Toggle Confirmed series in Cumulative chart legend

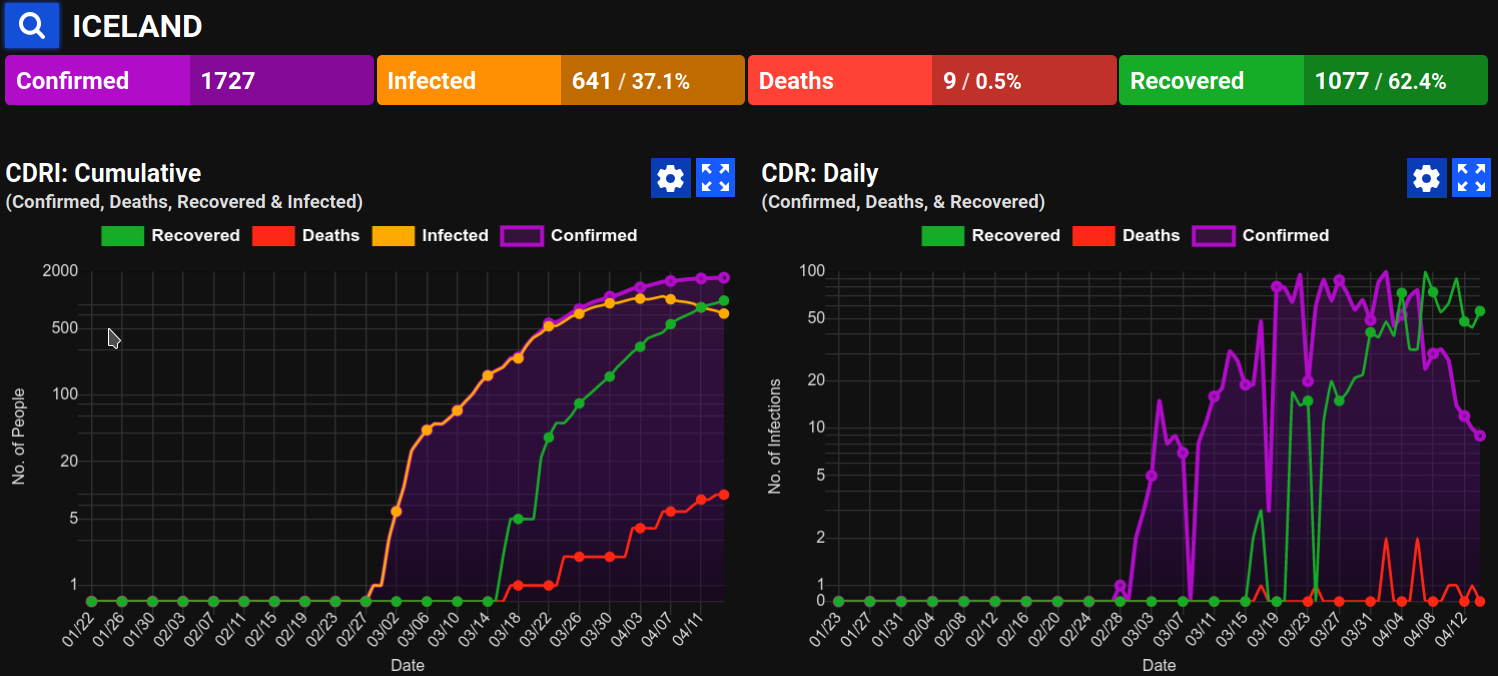point(569,236)
